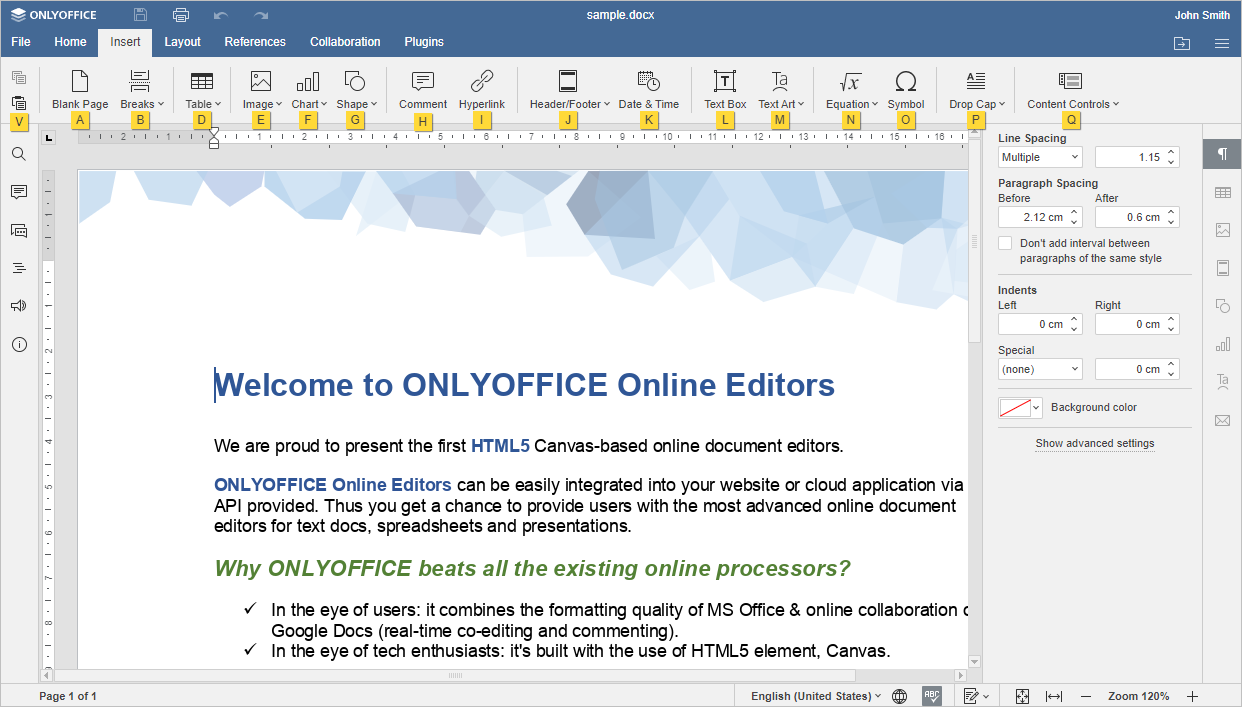The height and width of the screenshot is (707, 1242).
Task: Click the globe icon to set document language
Action: click(x=899, y=696)
